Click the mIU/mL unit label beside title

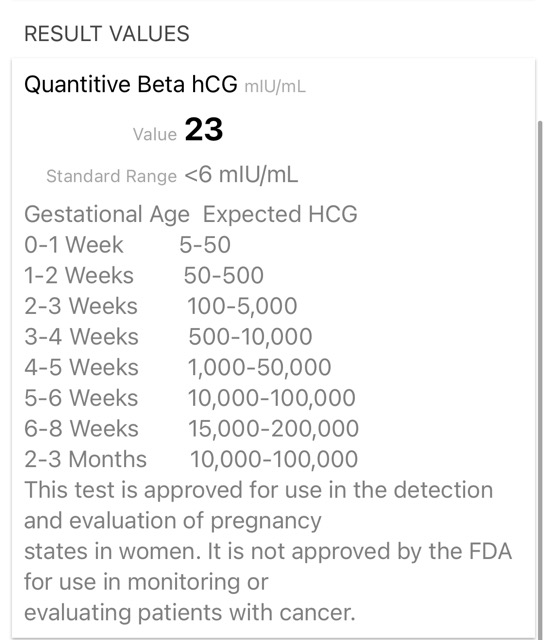pos(275,87)
